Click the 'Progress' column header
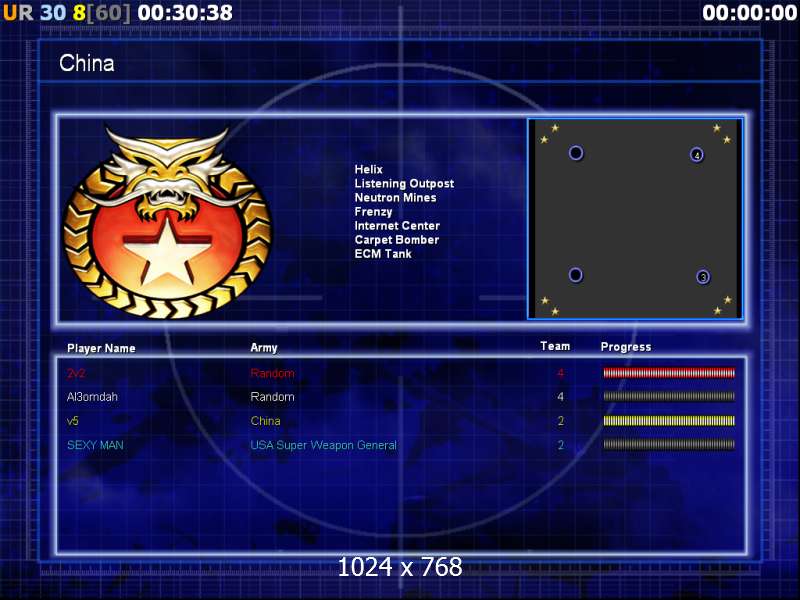Image resolution: width=800 pixels, height=600 pixels. pyautogui.click(x=626, y=347)
